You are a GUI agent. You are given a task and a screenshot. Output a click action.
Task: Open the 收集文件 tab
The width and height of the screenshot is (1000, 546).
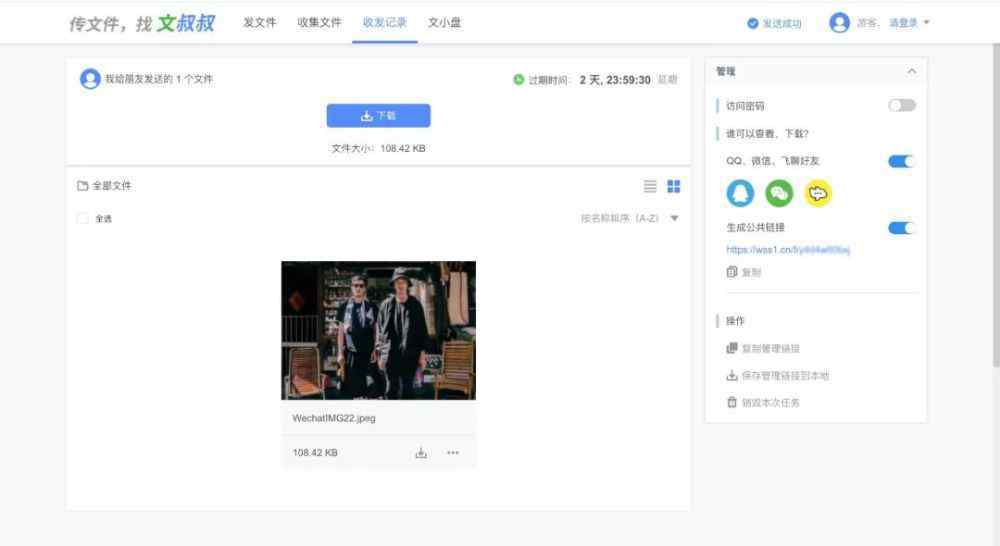319,22
